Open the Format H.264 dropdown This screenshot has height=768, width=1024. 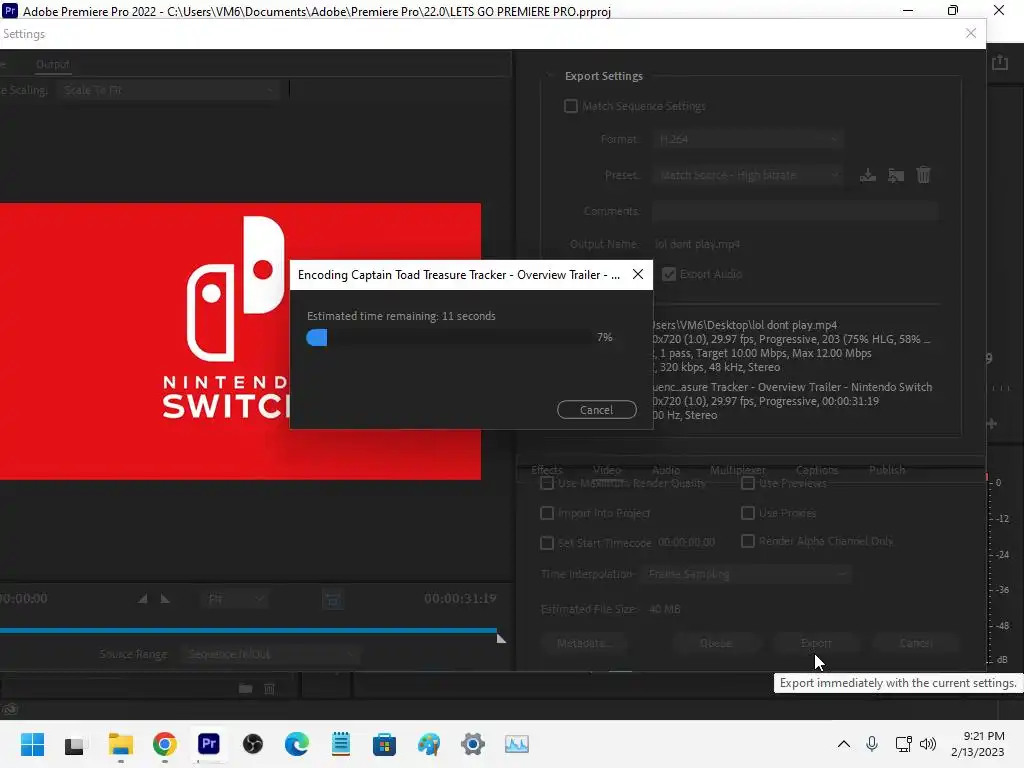[x=748, y=139]
